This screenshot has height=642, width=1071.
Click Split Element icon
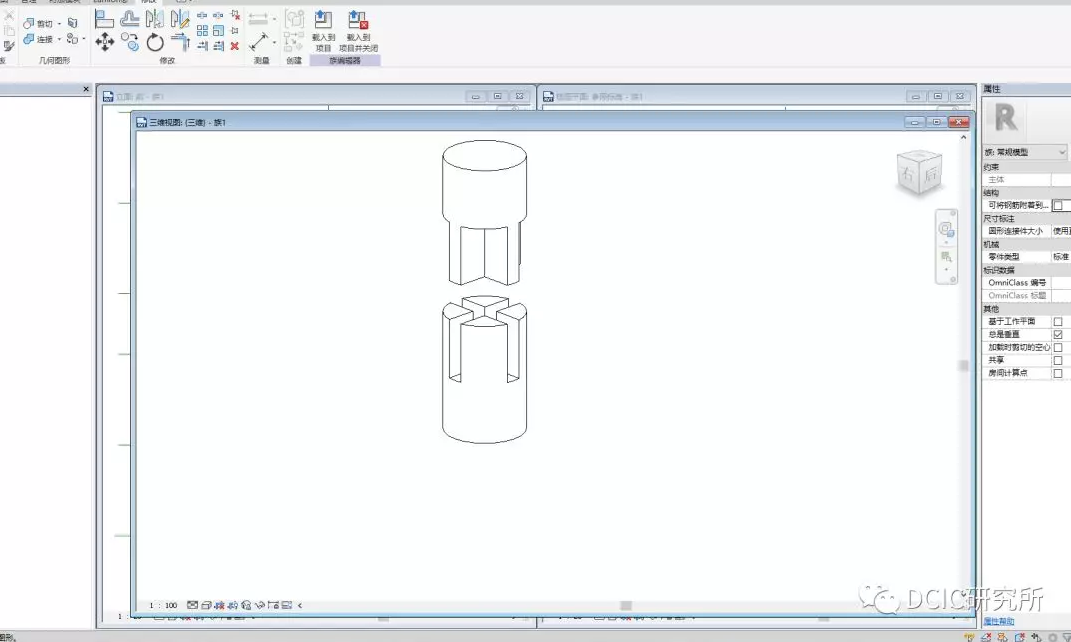coord(202,14)
